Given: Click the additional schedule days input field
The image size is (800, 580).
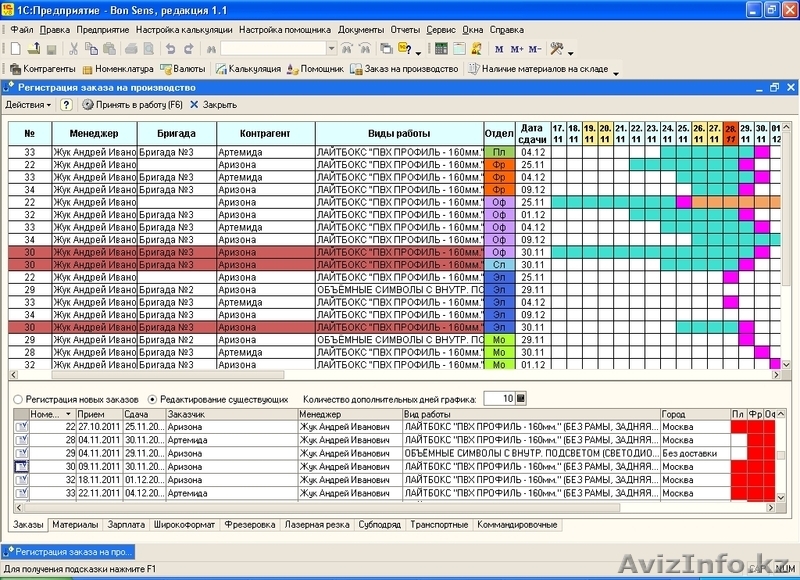Looking at the screenshot, I should [498, 399].
